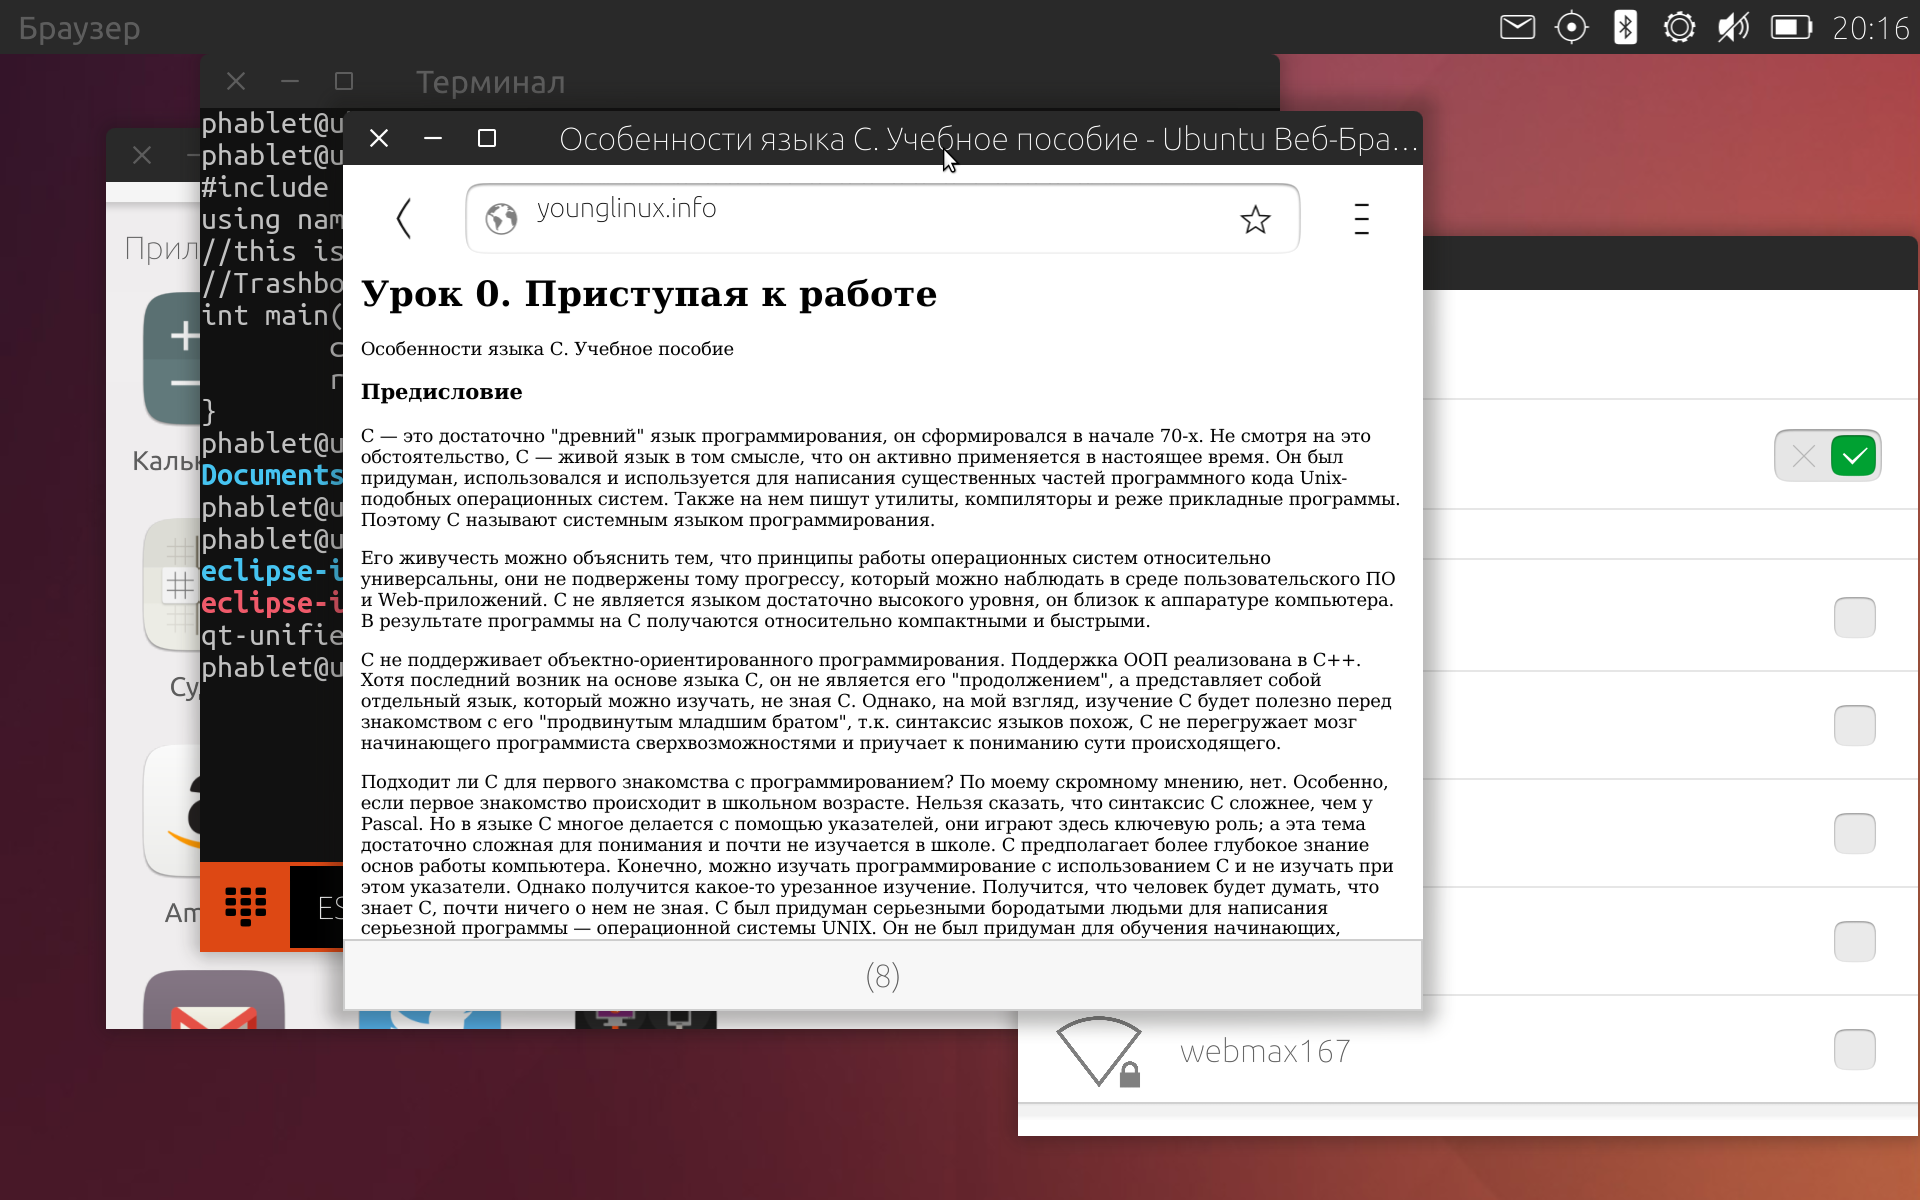
Task: Open the mail indicator in the top panel
Action: pyautogui.click(x=1517, y=27)
